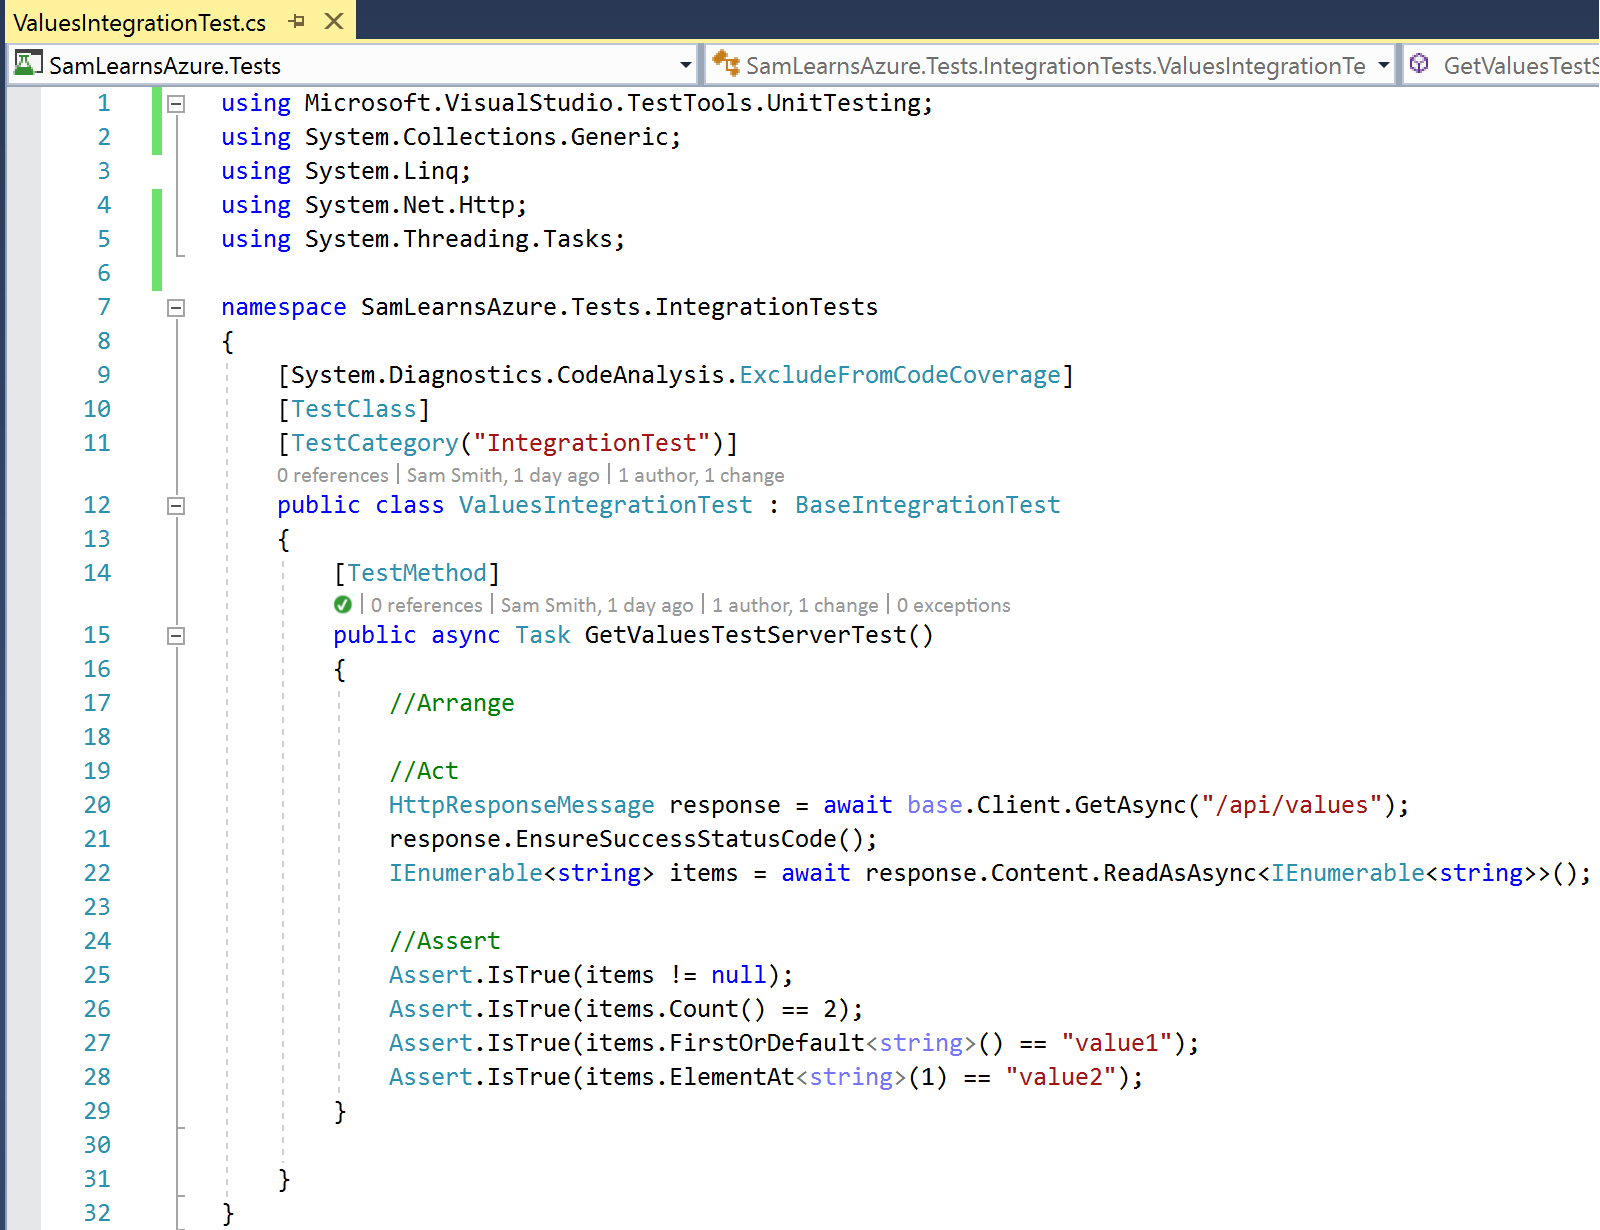Click 'Sam Smith, 1 day ago' above the class

[x=503, y=475]
